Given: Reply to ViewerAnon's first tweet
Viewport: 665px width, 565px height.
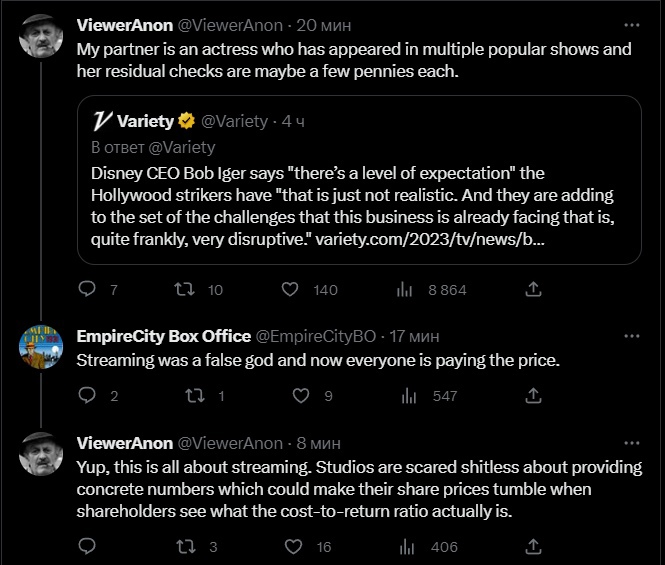Looking at the screenshot, I should tap(87, 289).
